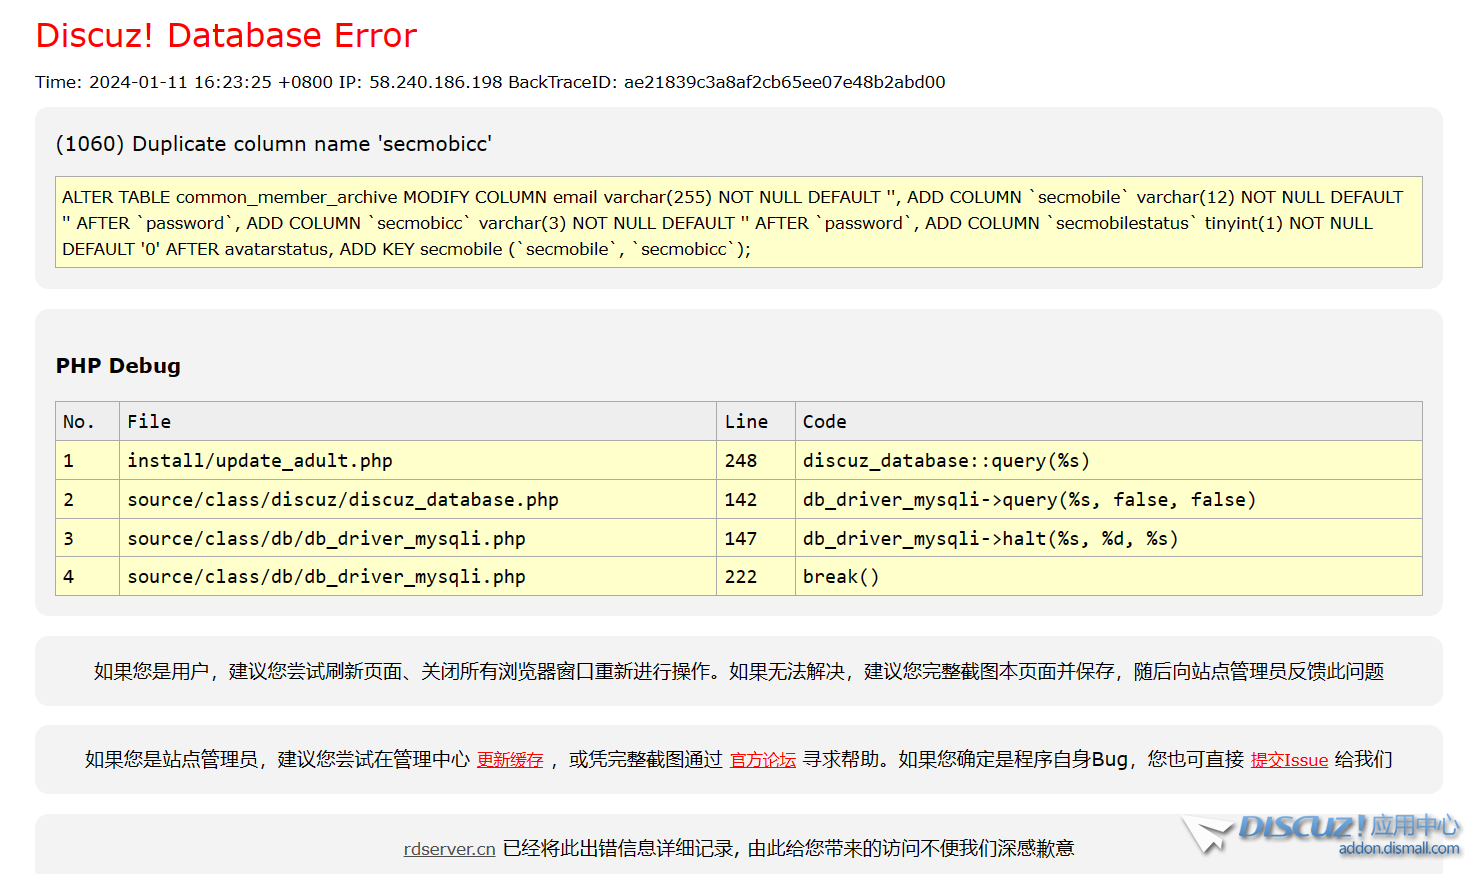Click the File column header
Screen dimensions: 1478x874
tap(418, 422)
